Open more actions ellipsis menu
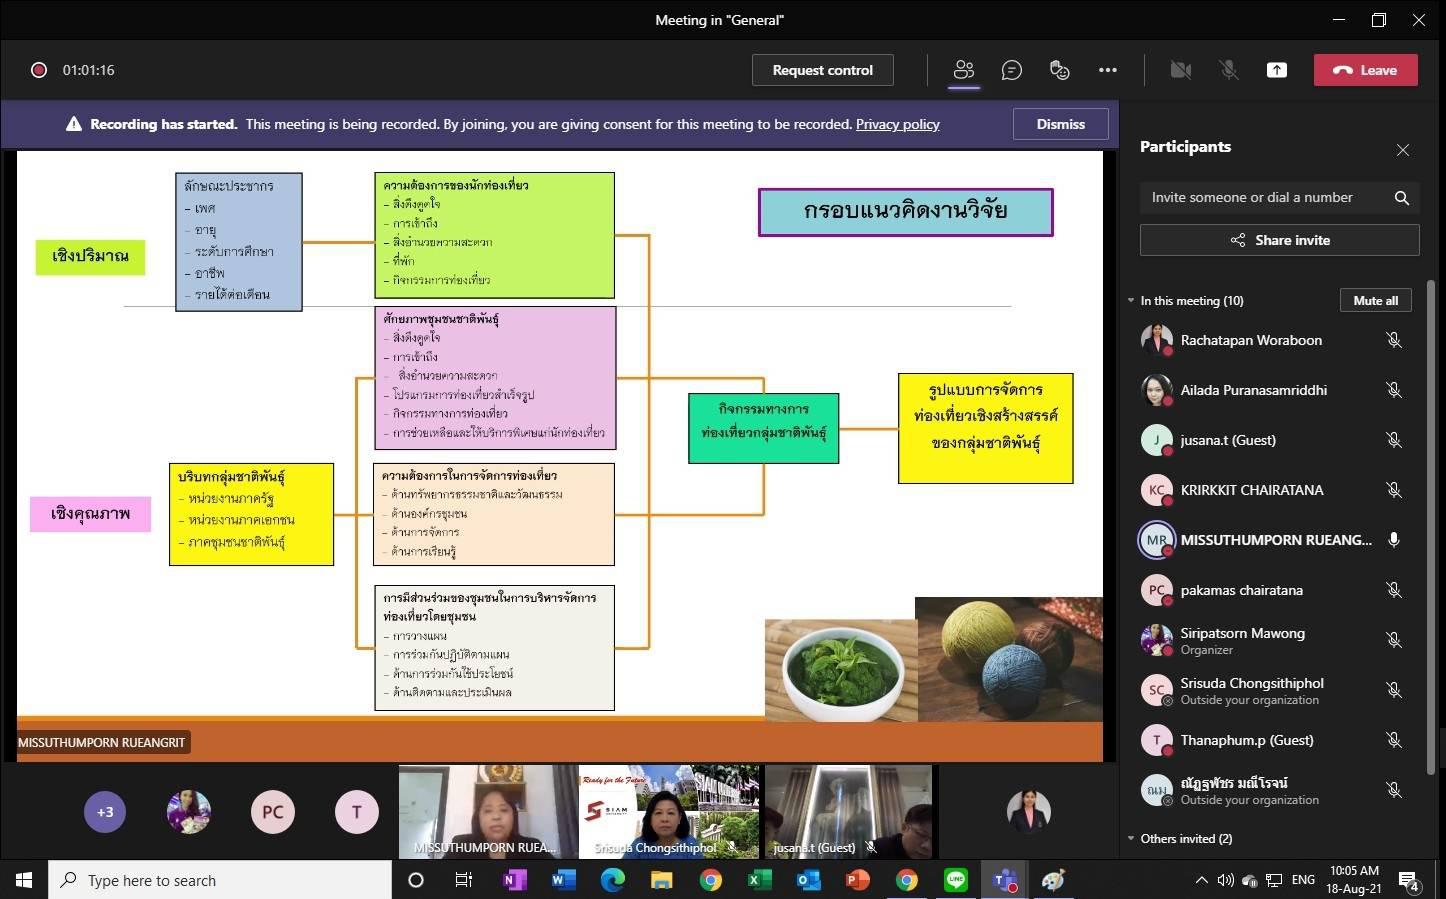 coord(1108,70)
